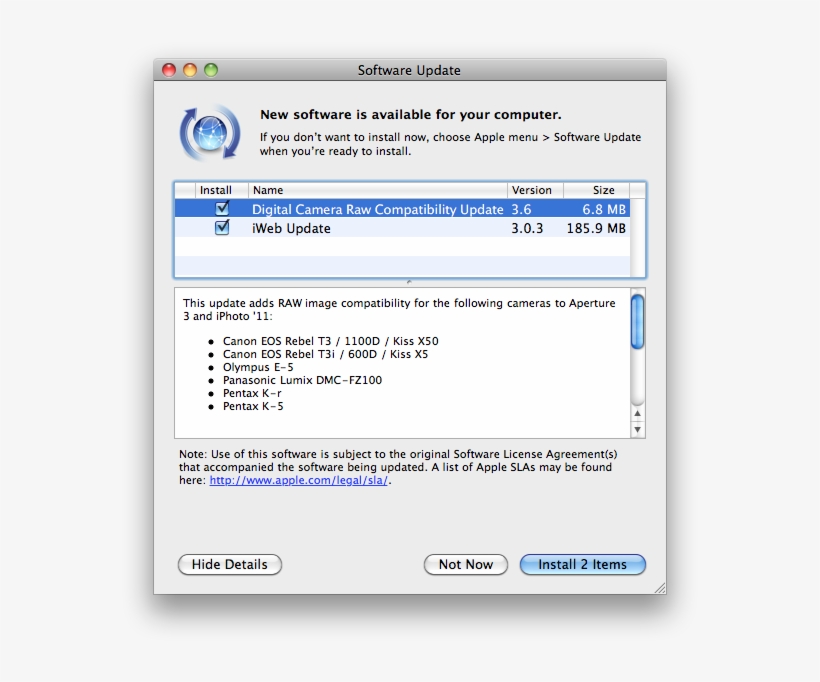
Task: Click the Olympus E-5 entry
Action: point(258,367)
